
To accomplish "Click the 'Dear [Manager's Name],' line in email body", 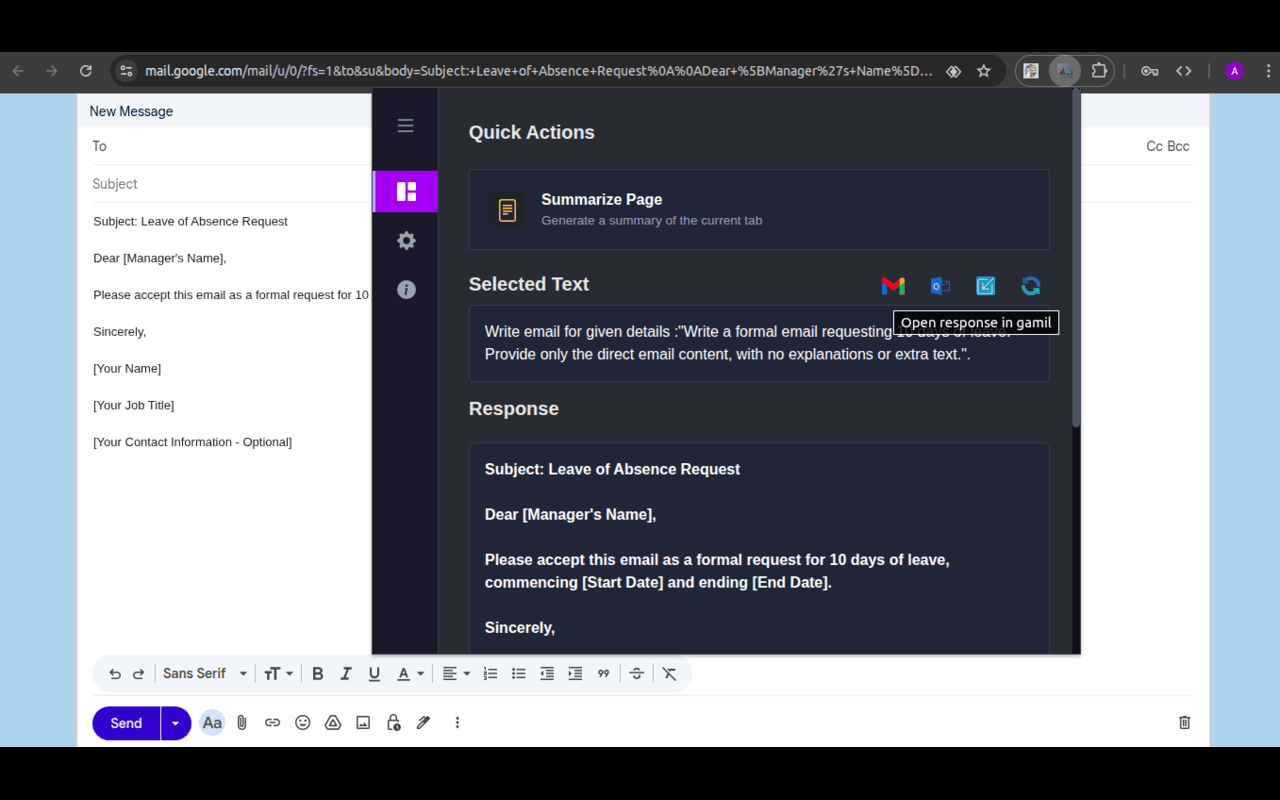I will [x=160, y=258].
